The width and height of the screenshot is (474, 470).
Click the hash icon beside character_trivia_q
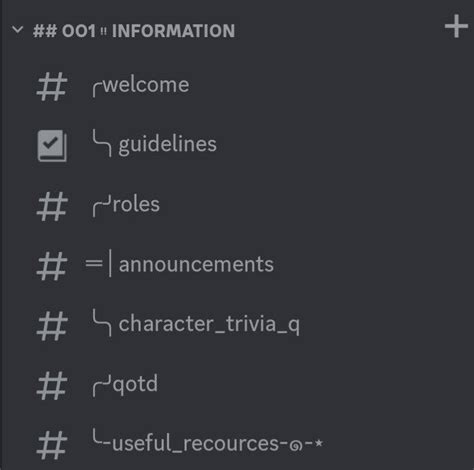click(x=52, y=326)
